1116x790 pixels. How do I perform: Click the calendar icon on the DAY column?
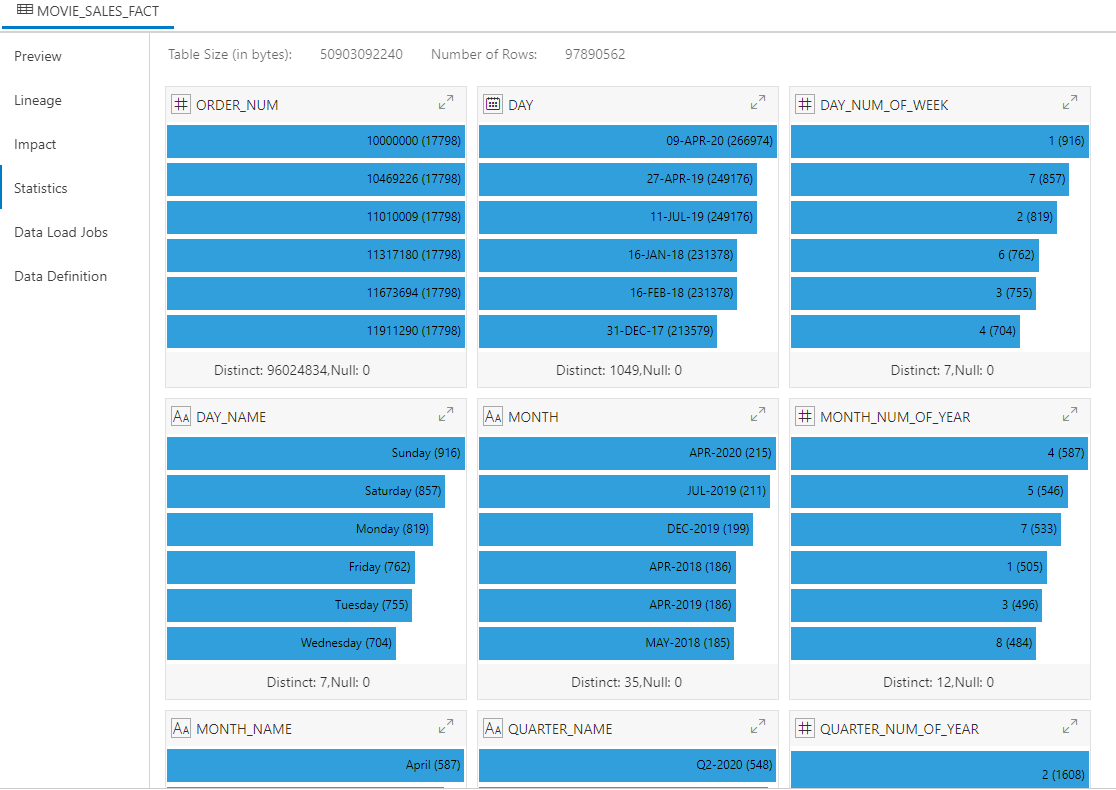tap(493, 104)
